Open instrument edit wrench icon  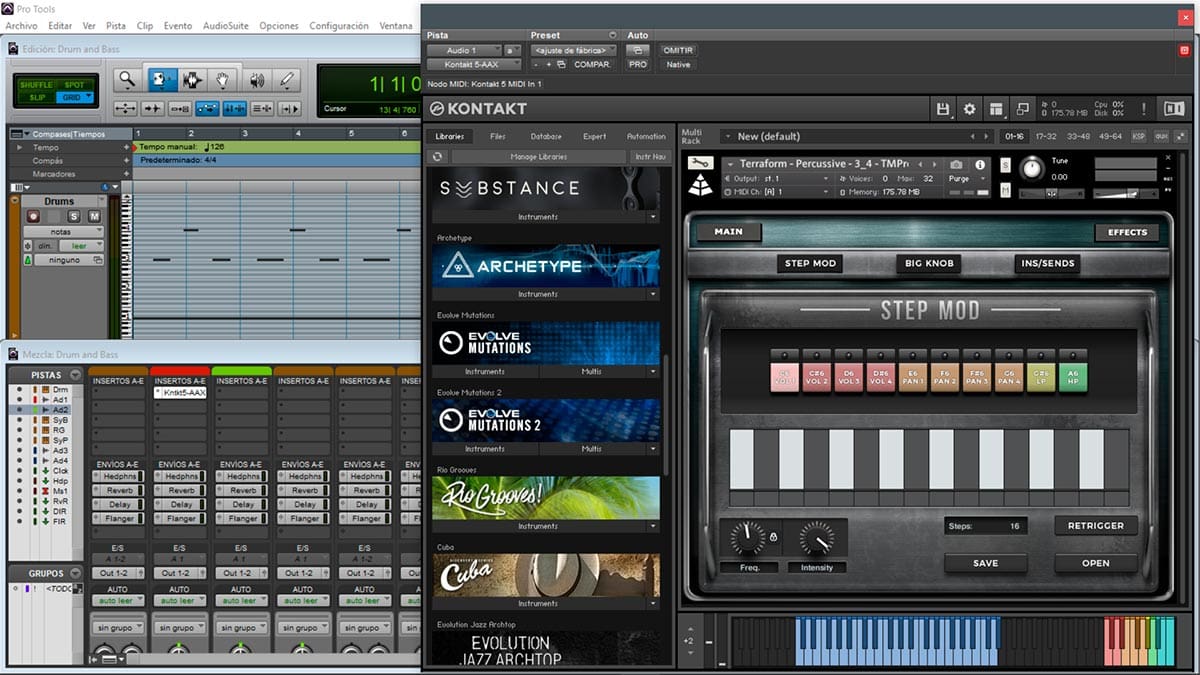(x=700, y=162)
